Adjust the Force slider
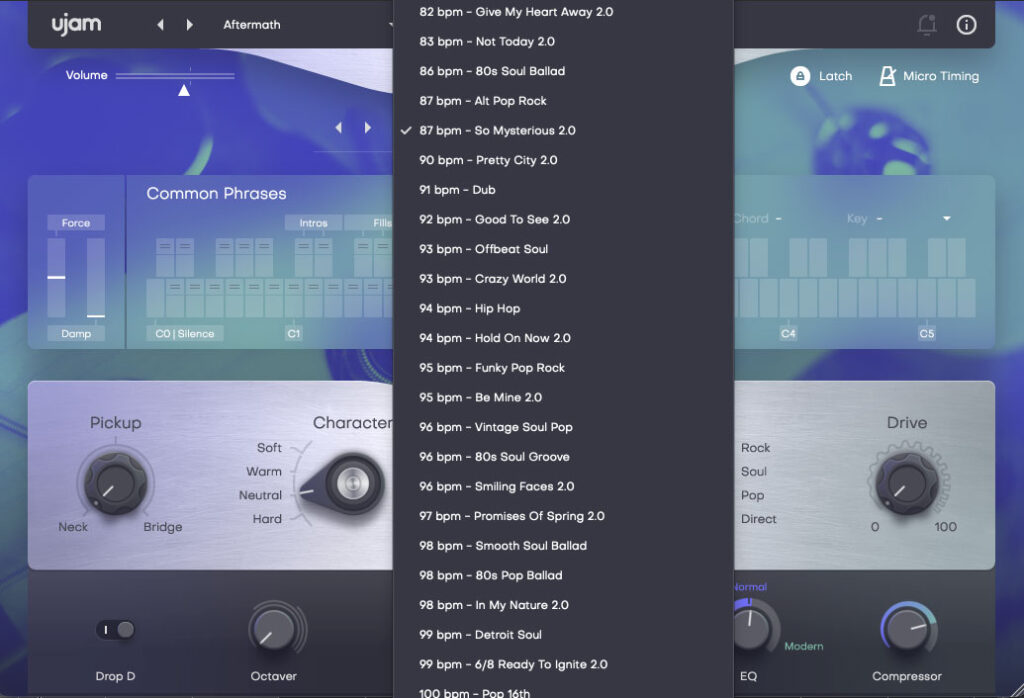This screenshot has height=698, width=1024. point(56,278)
